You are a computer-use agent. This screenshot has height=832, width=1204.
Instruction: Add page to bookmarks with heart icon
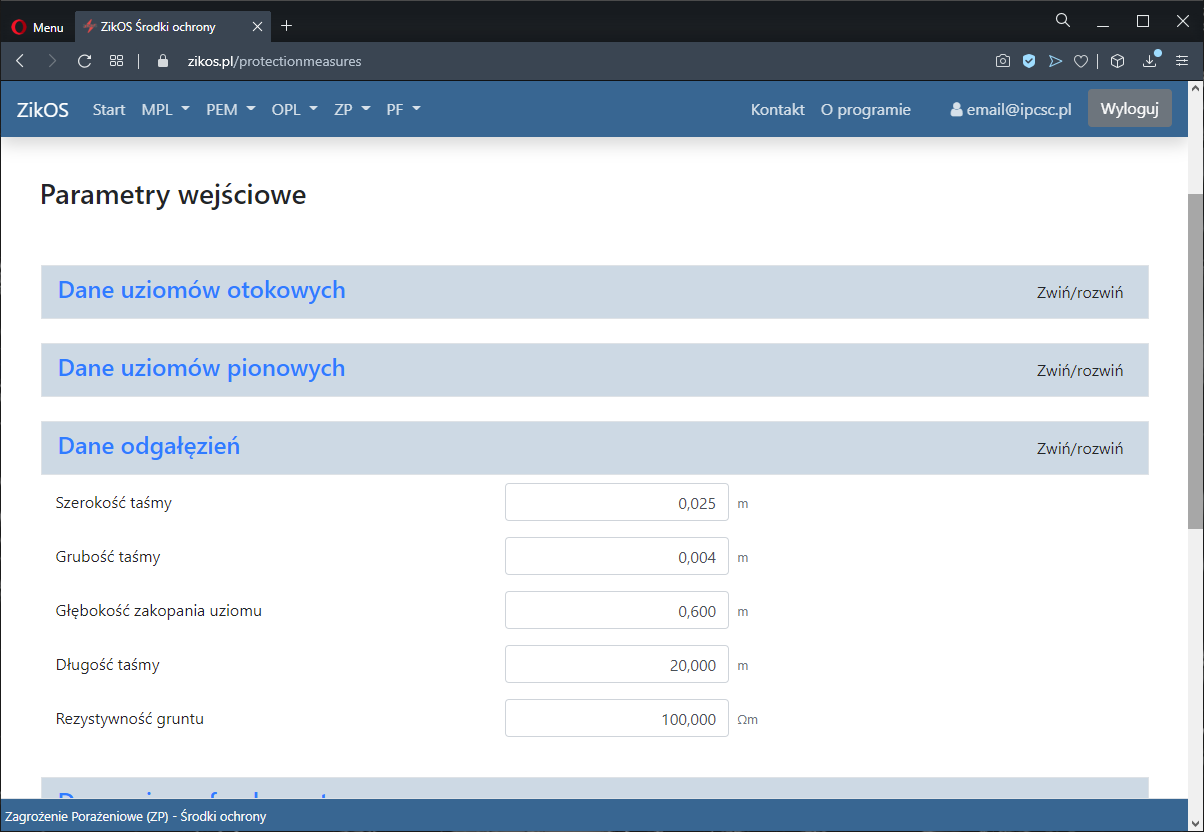point(1080,61)
